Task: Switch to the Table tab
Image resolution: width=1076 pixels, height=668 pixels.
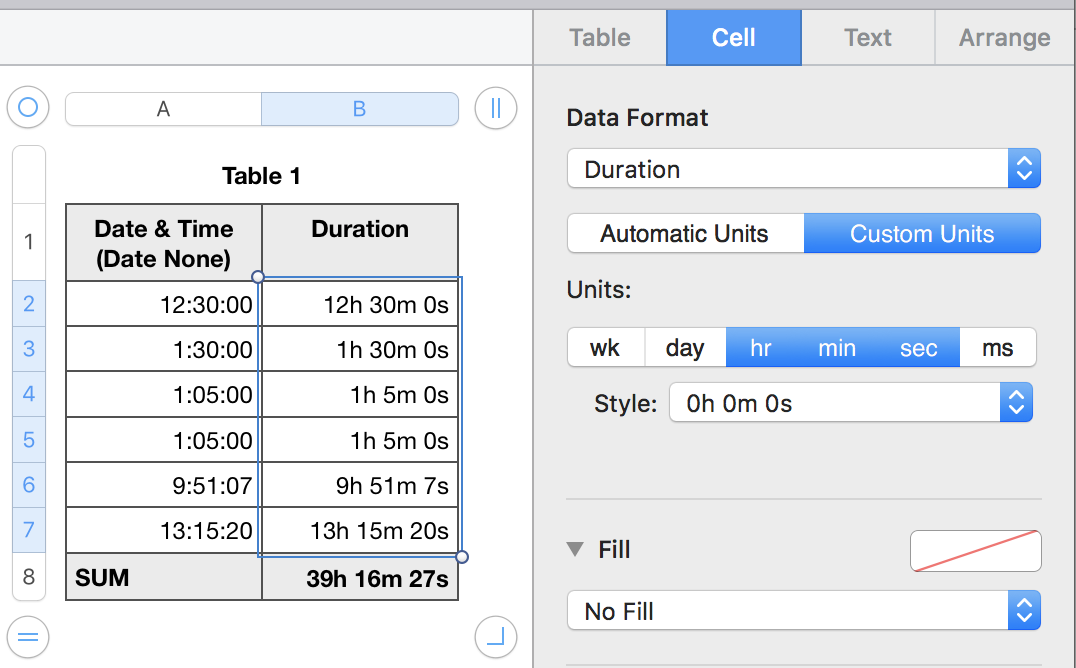Action: click(x=600, y=38)
